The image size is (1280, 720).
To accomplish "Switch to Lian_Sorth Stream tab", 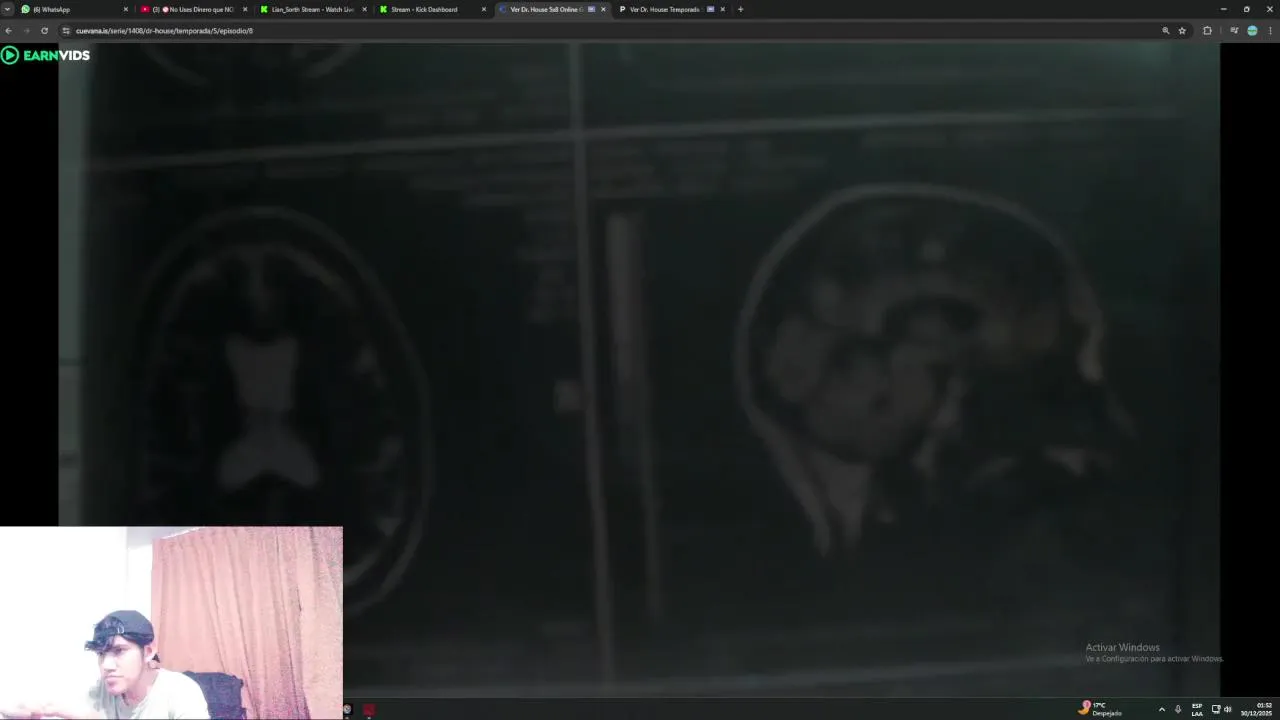I will coord(313,9).
